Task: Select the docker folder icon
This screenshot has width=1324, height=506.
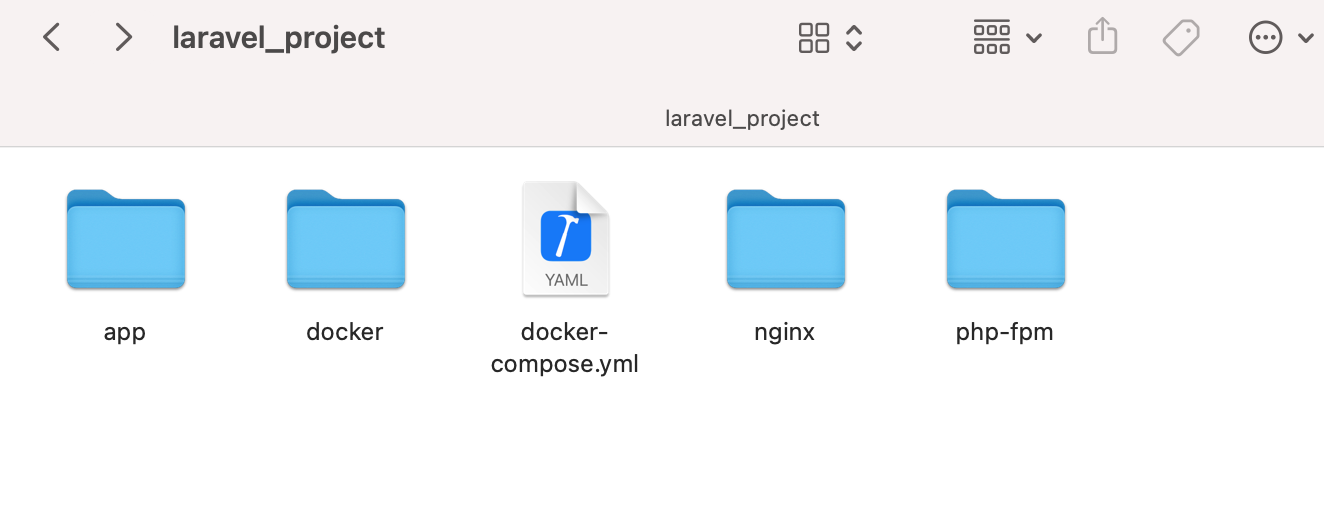Action: (x=346, y=239)
